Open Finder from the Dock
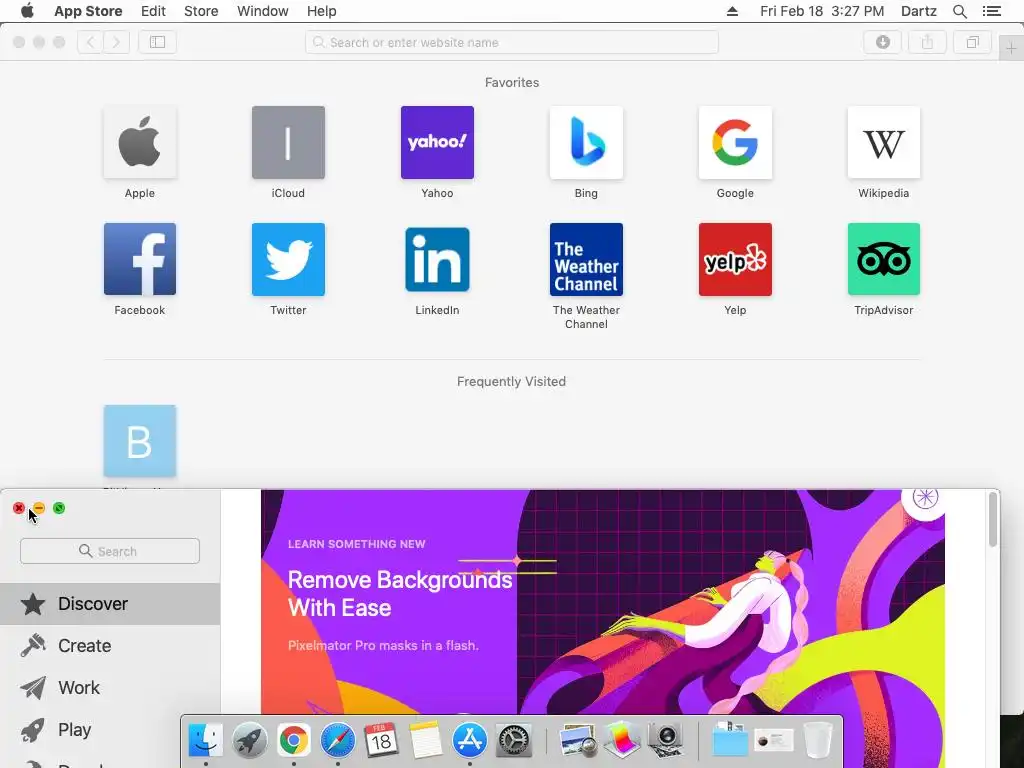 point(206,740)
